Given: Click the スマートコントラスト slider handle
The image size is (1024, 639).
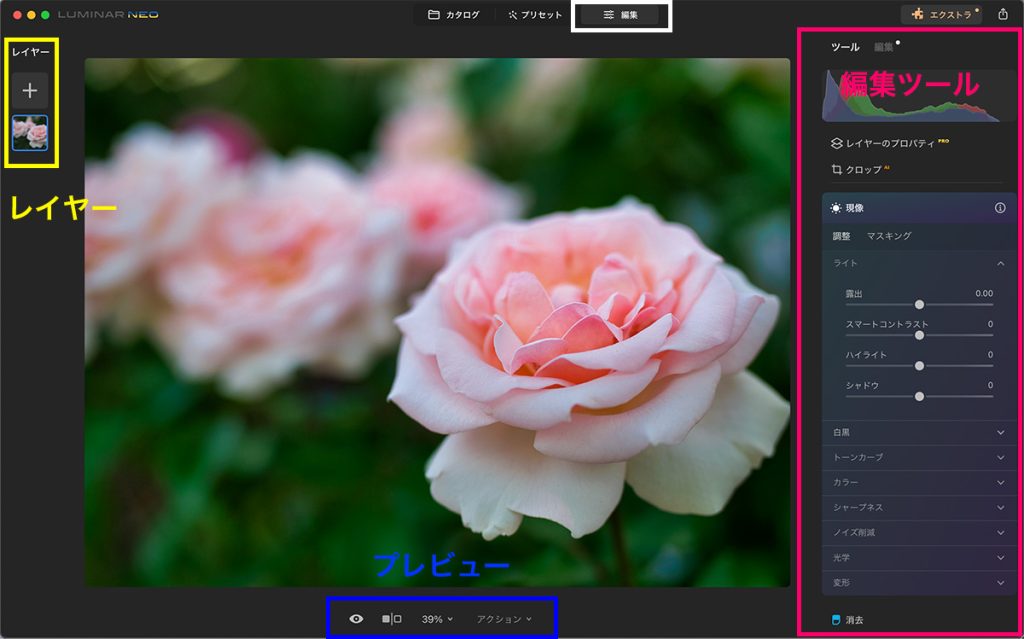Looking at the screenshot, I should click(919, 335).
